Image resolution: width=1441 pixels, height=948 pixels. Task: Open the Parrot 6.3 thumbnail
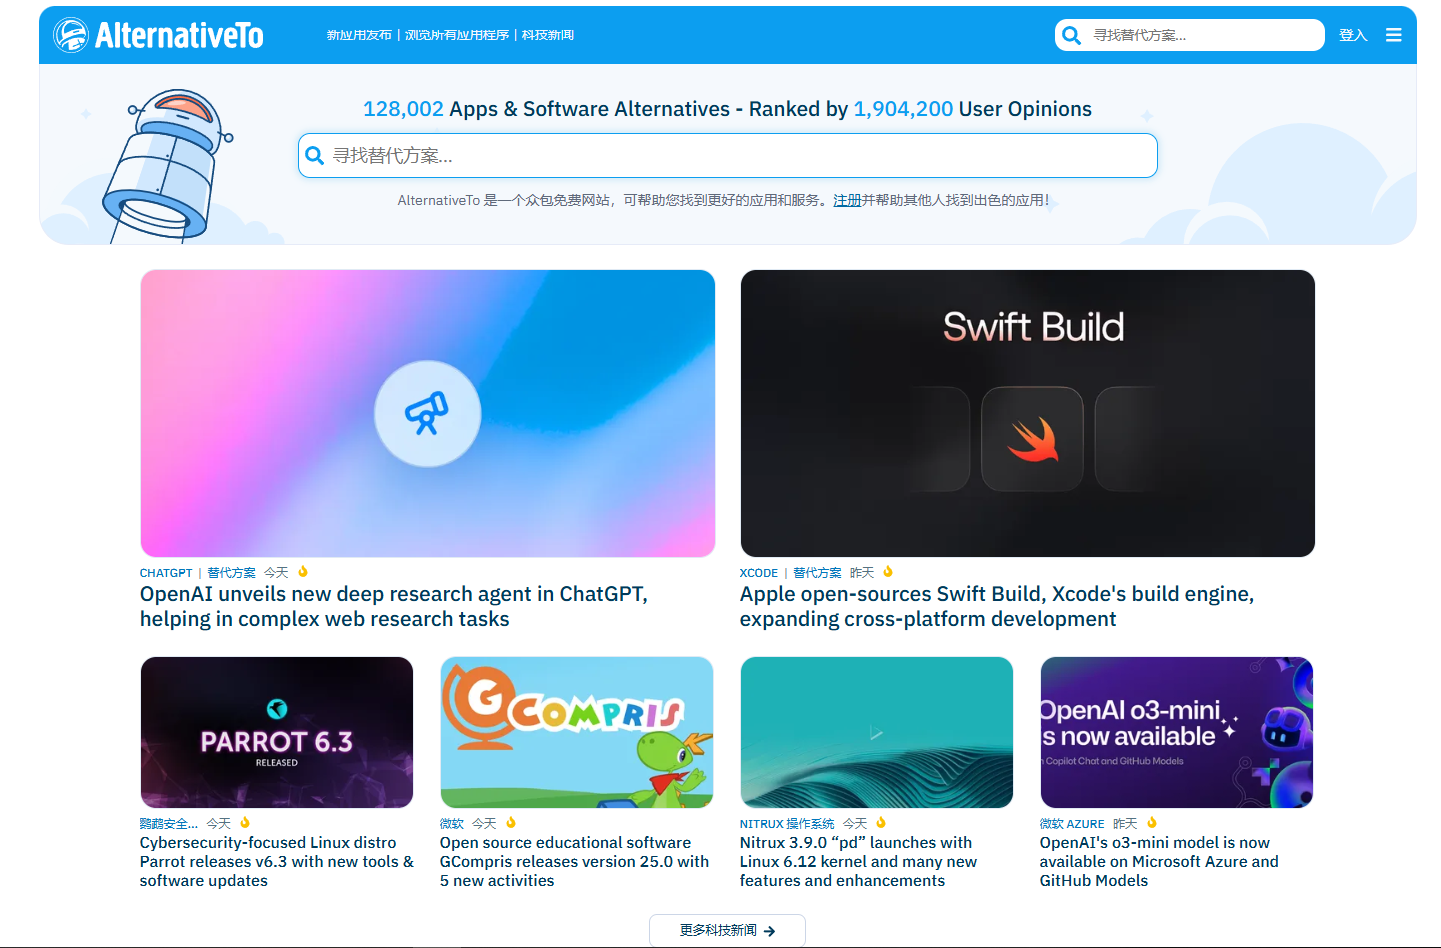(x=277, y=732)
